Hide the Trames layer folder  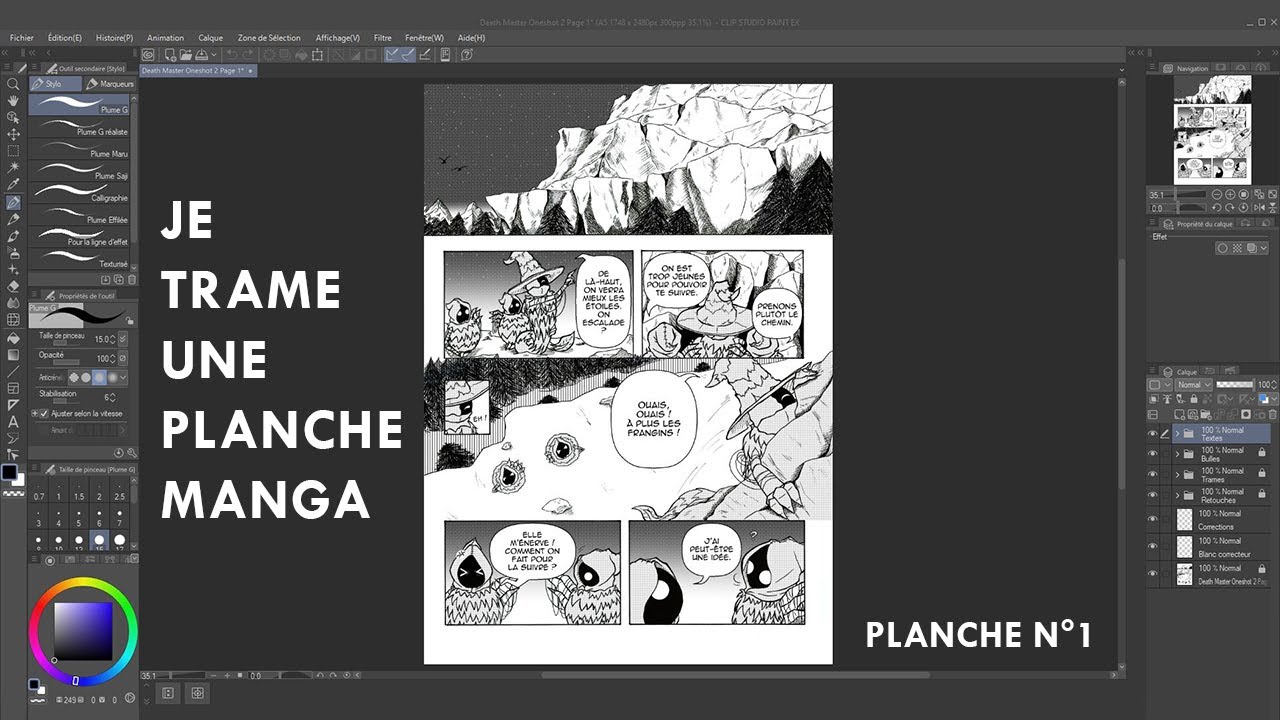pos(1153,475)
